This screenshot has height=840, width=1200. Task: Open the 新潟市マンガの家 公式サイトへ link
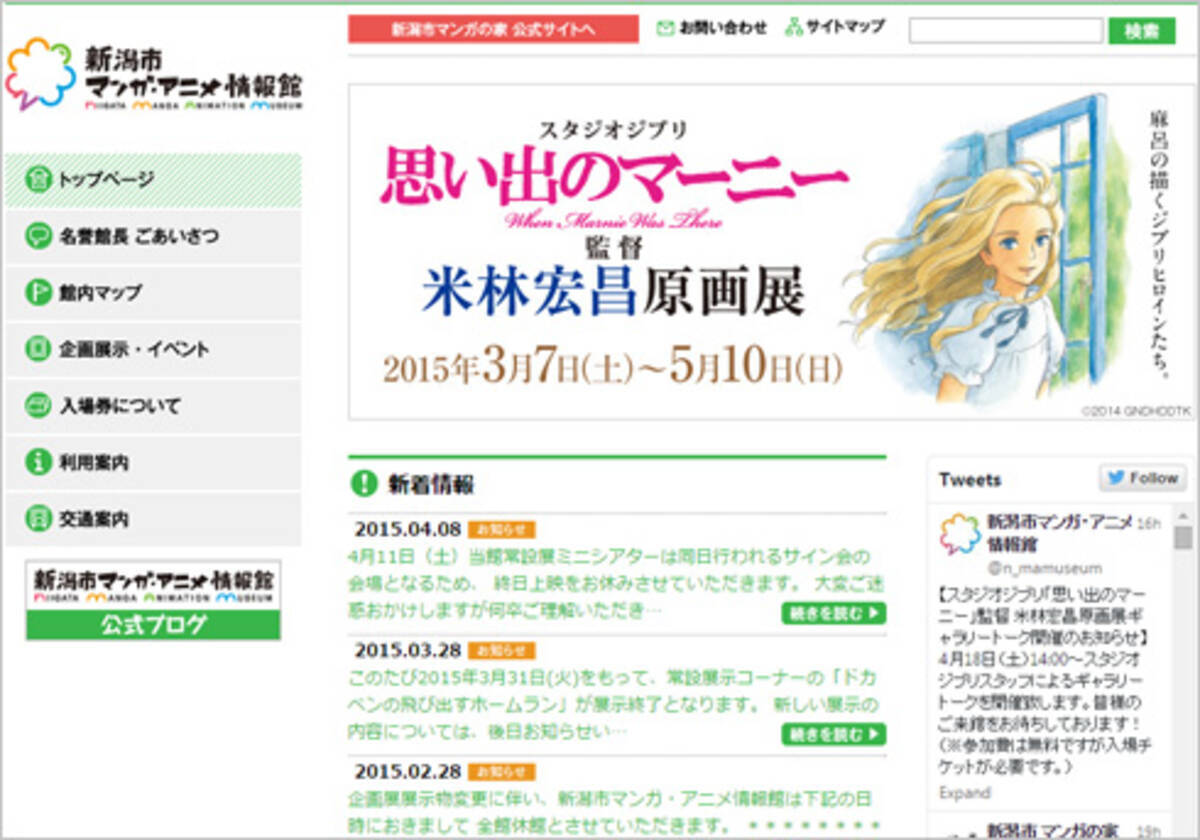click(x=493, y=29)
